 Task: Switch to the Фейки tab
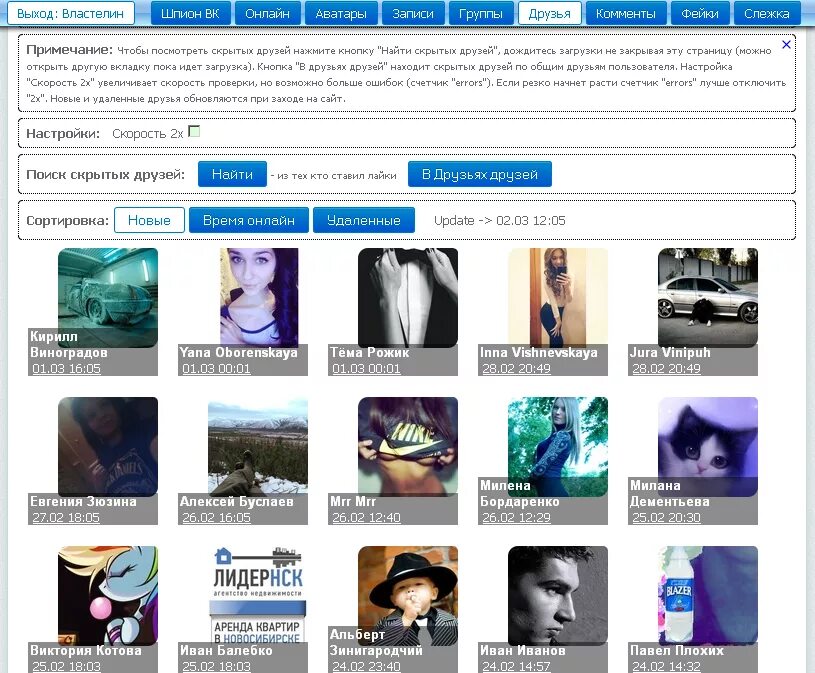(700, 14)
